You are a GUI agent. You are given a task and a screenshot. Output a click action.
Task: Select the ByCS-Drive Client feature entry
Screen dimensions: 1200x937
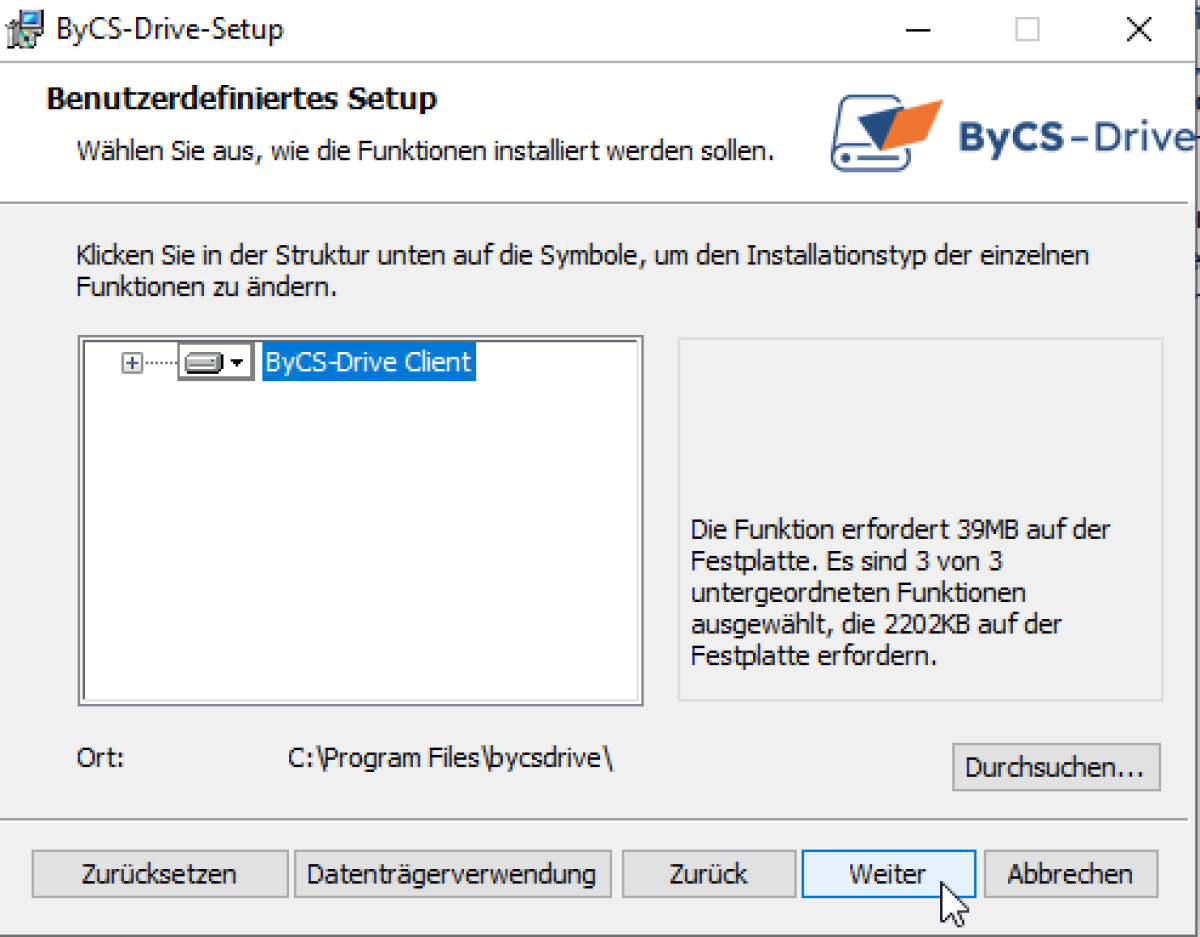367,362
